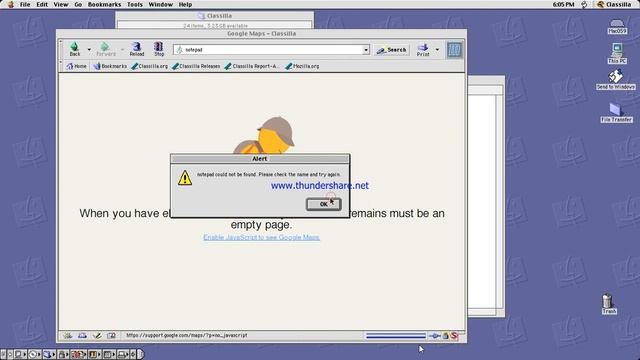
Task: Select the MacOS9 disk icon on desktop
Action: click(x=617, y=26)
